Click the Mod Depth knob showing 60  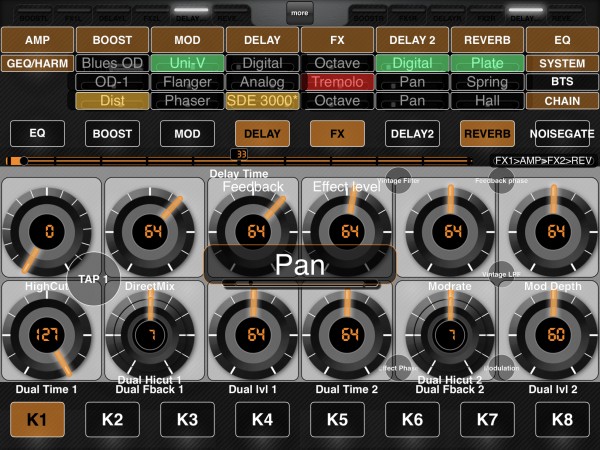click(x=554, y=335)
